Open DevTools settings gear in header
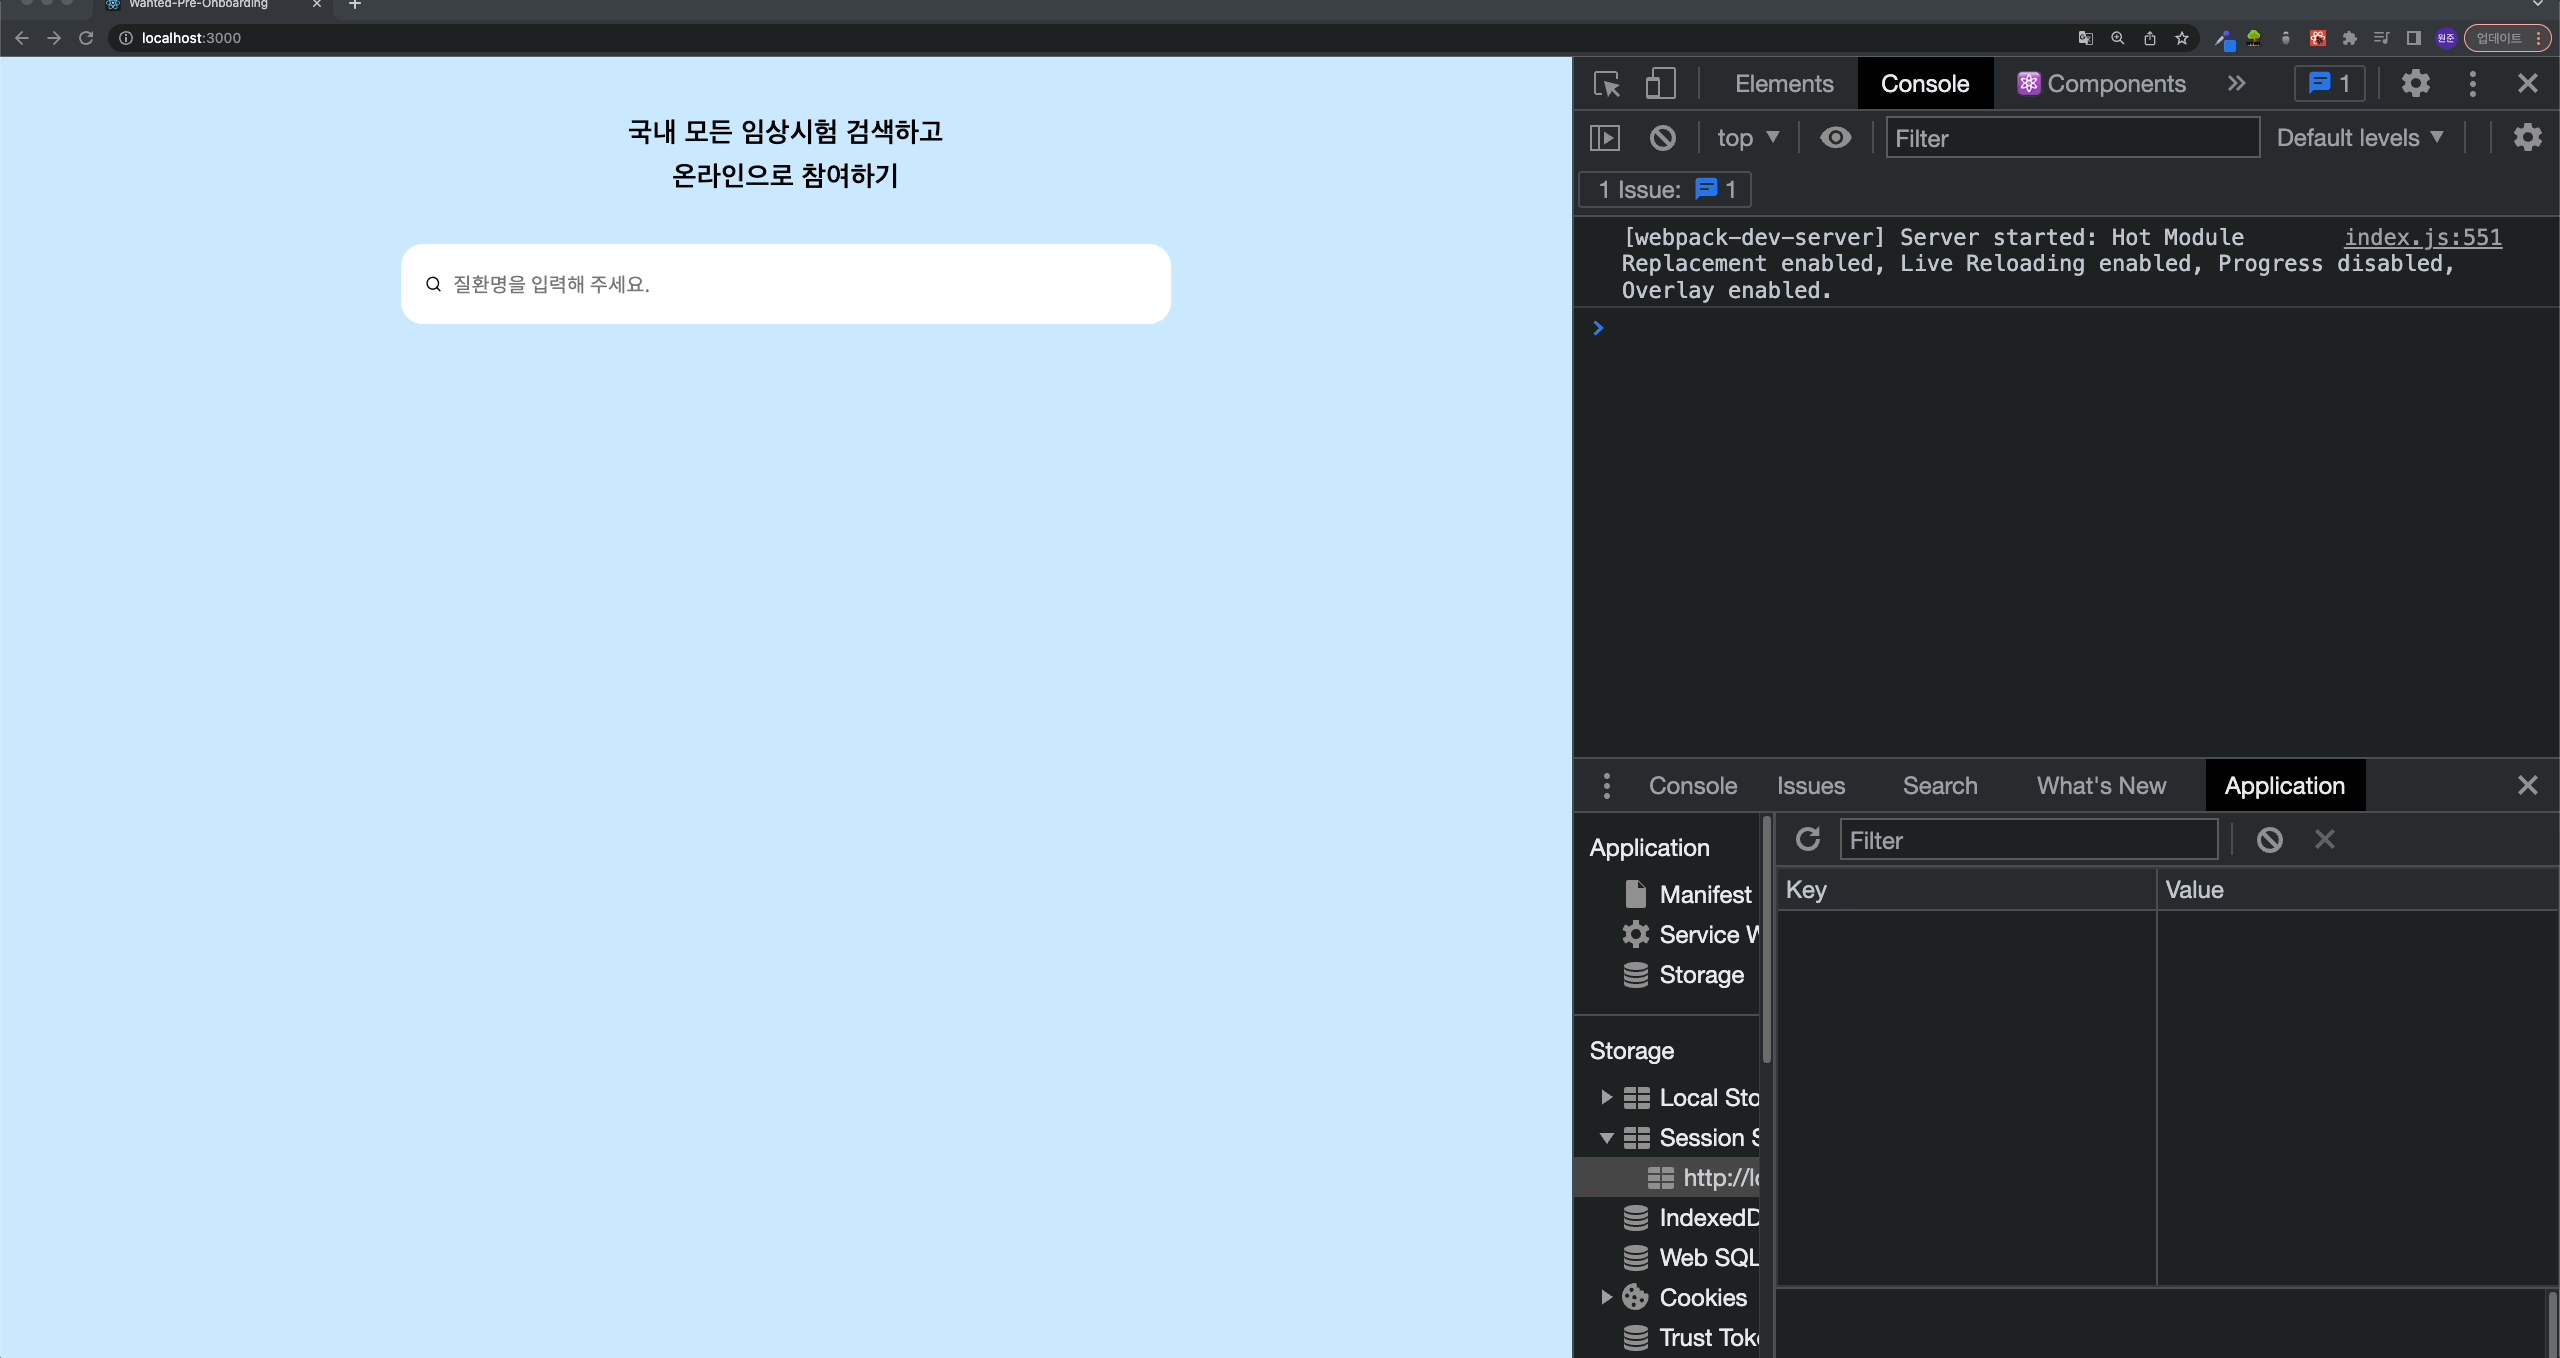Screen dimensions: 2560x1358 coord(2416,84)
